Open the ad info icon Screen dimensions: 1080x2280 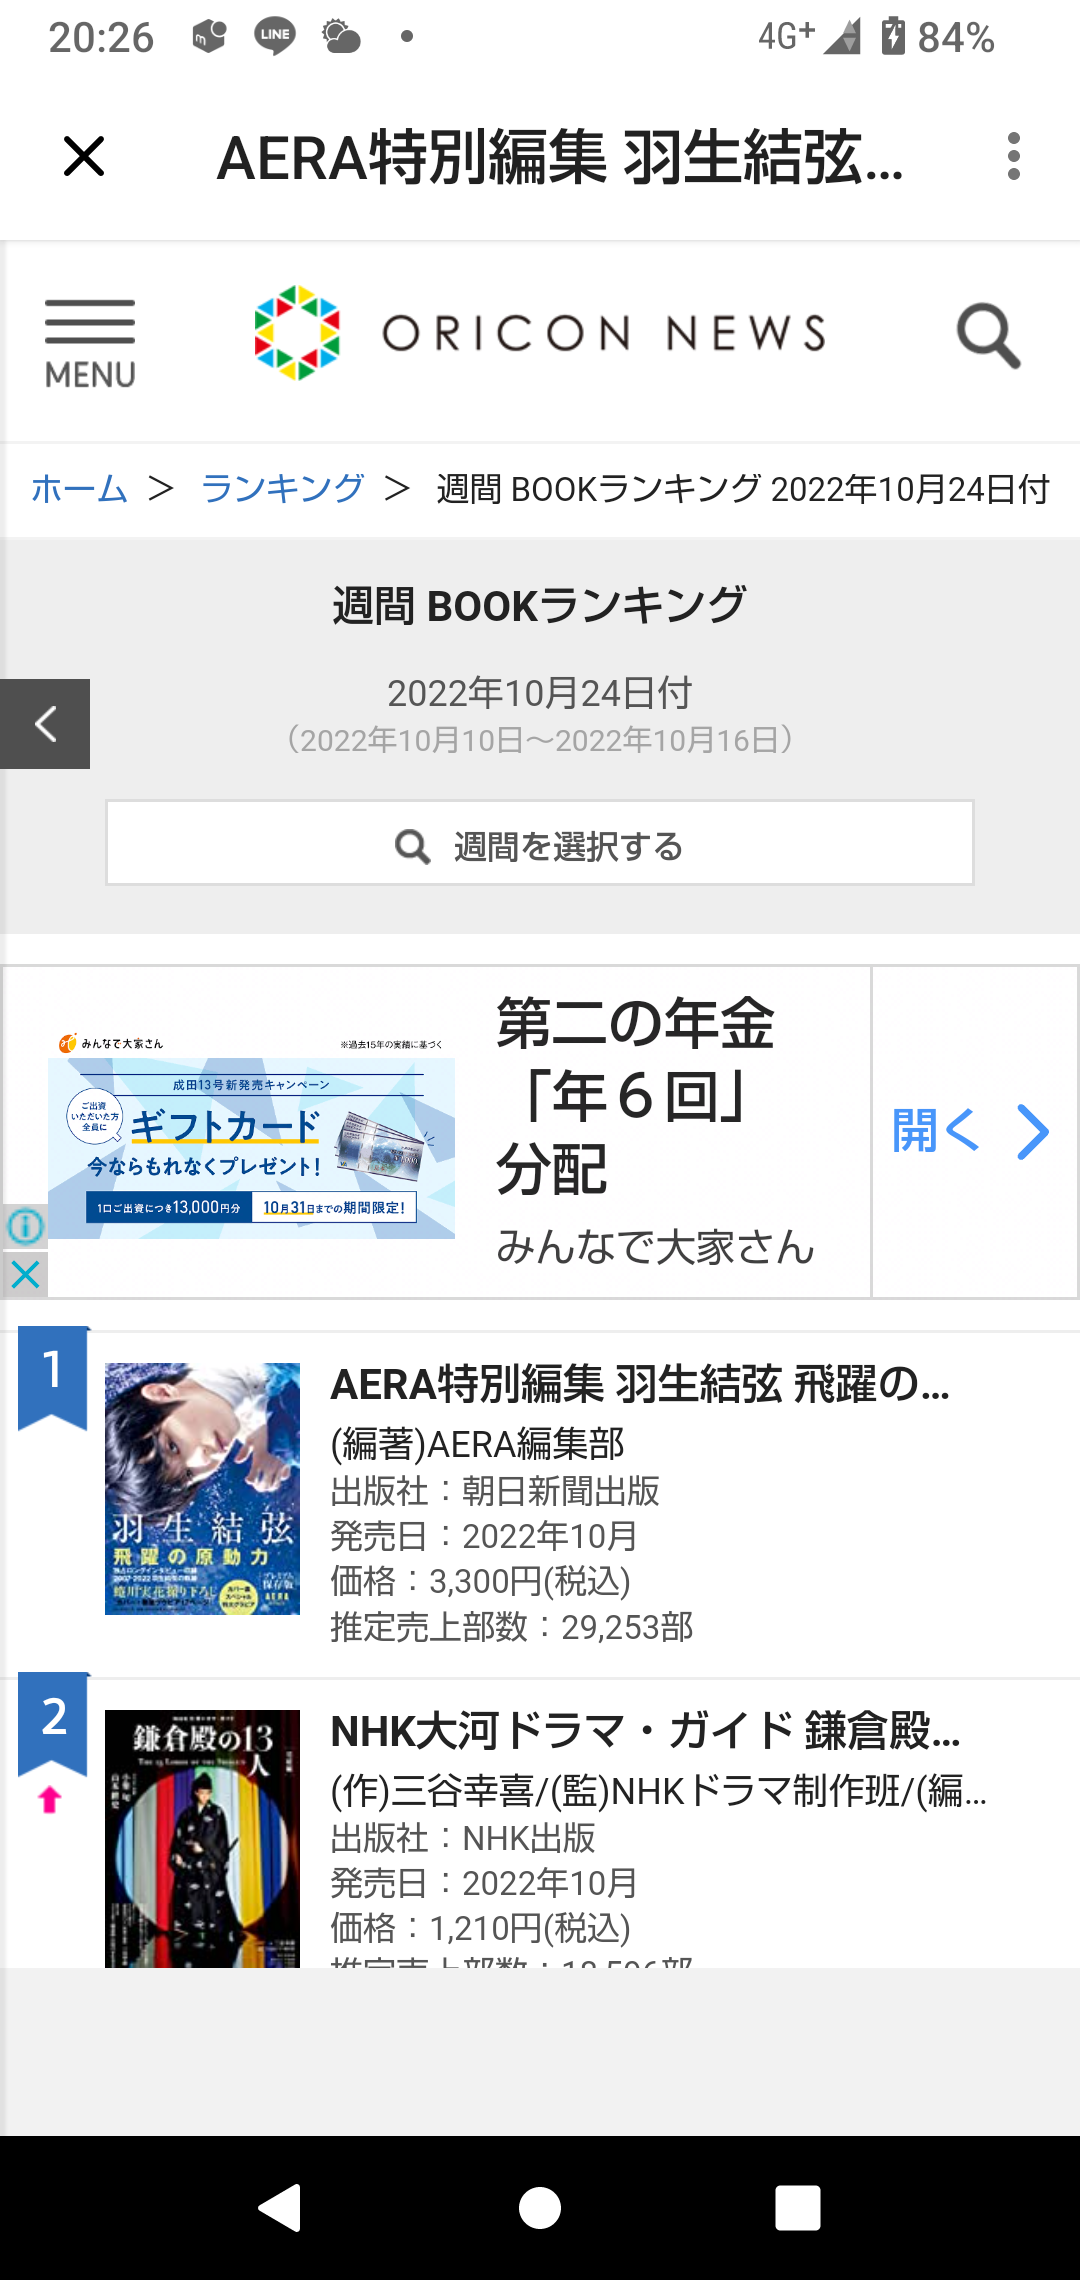coord(25,1226)
